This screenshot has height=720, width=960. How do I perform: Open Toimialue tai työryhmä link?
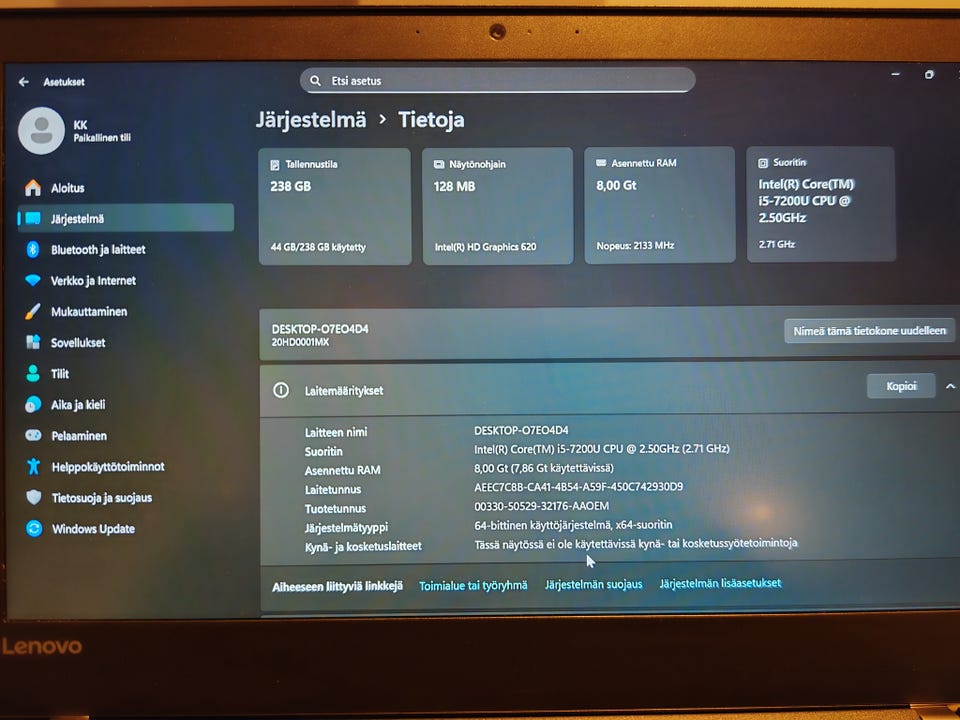pyautogui.click(x=473, y=585)
